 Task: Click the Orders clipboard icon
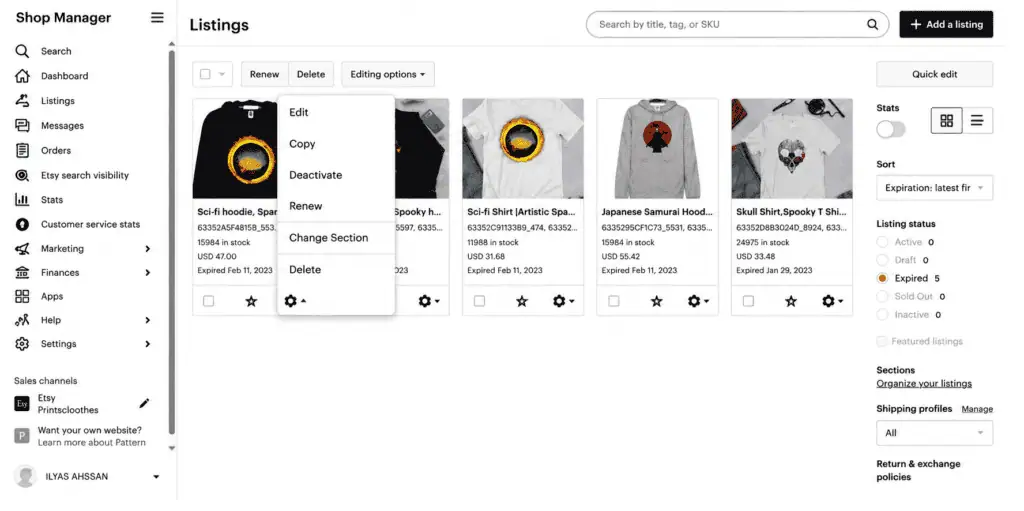coord(22,150)
